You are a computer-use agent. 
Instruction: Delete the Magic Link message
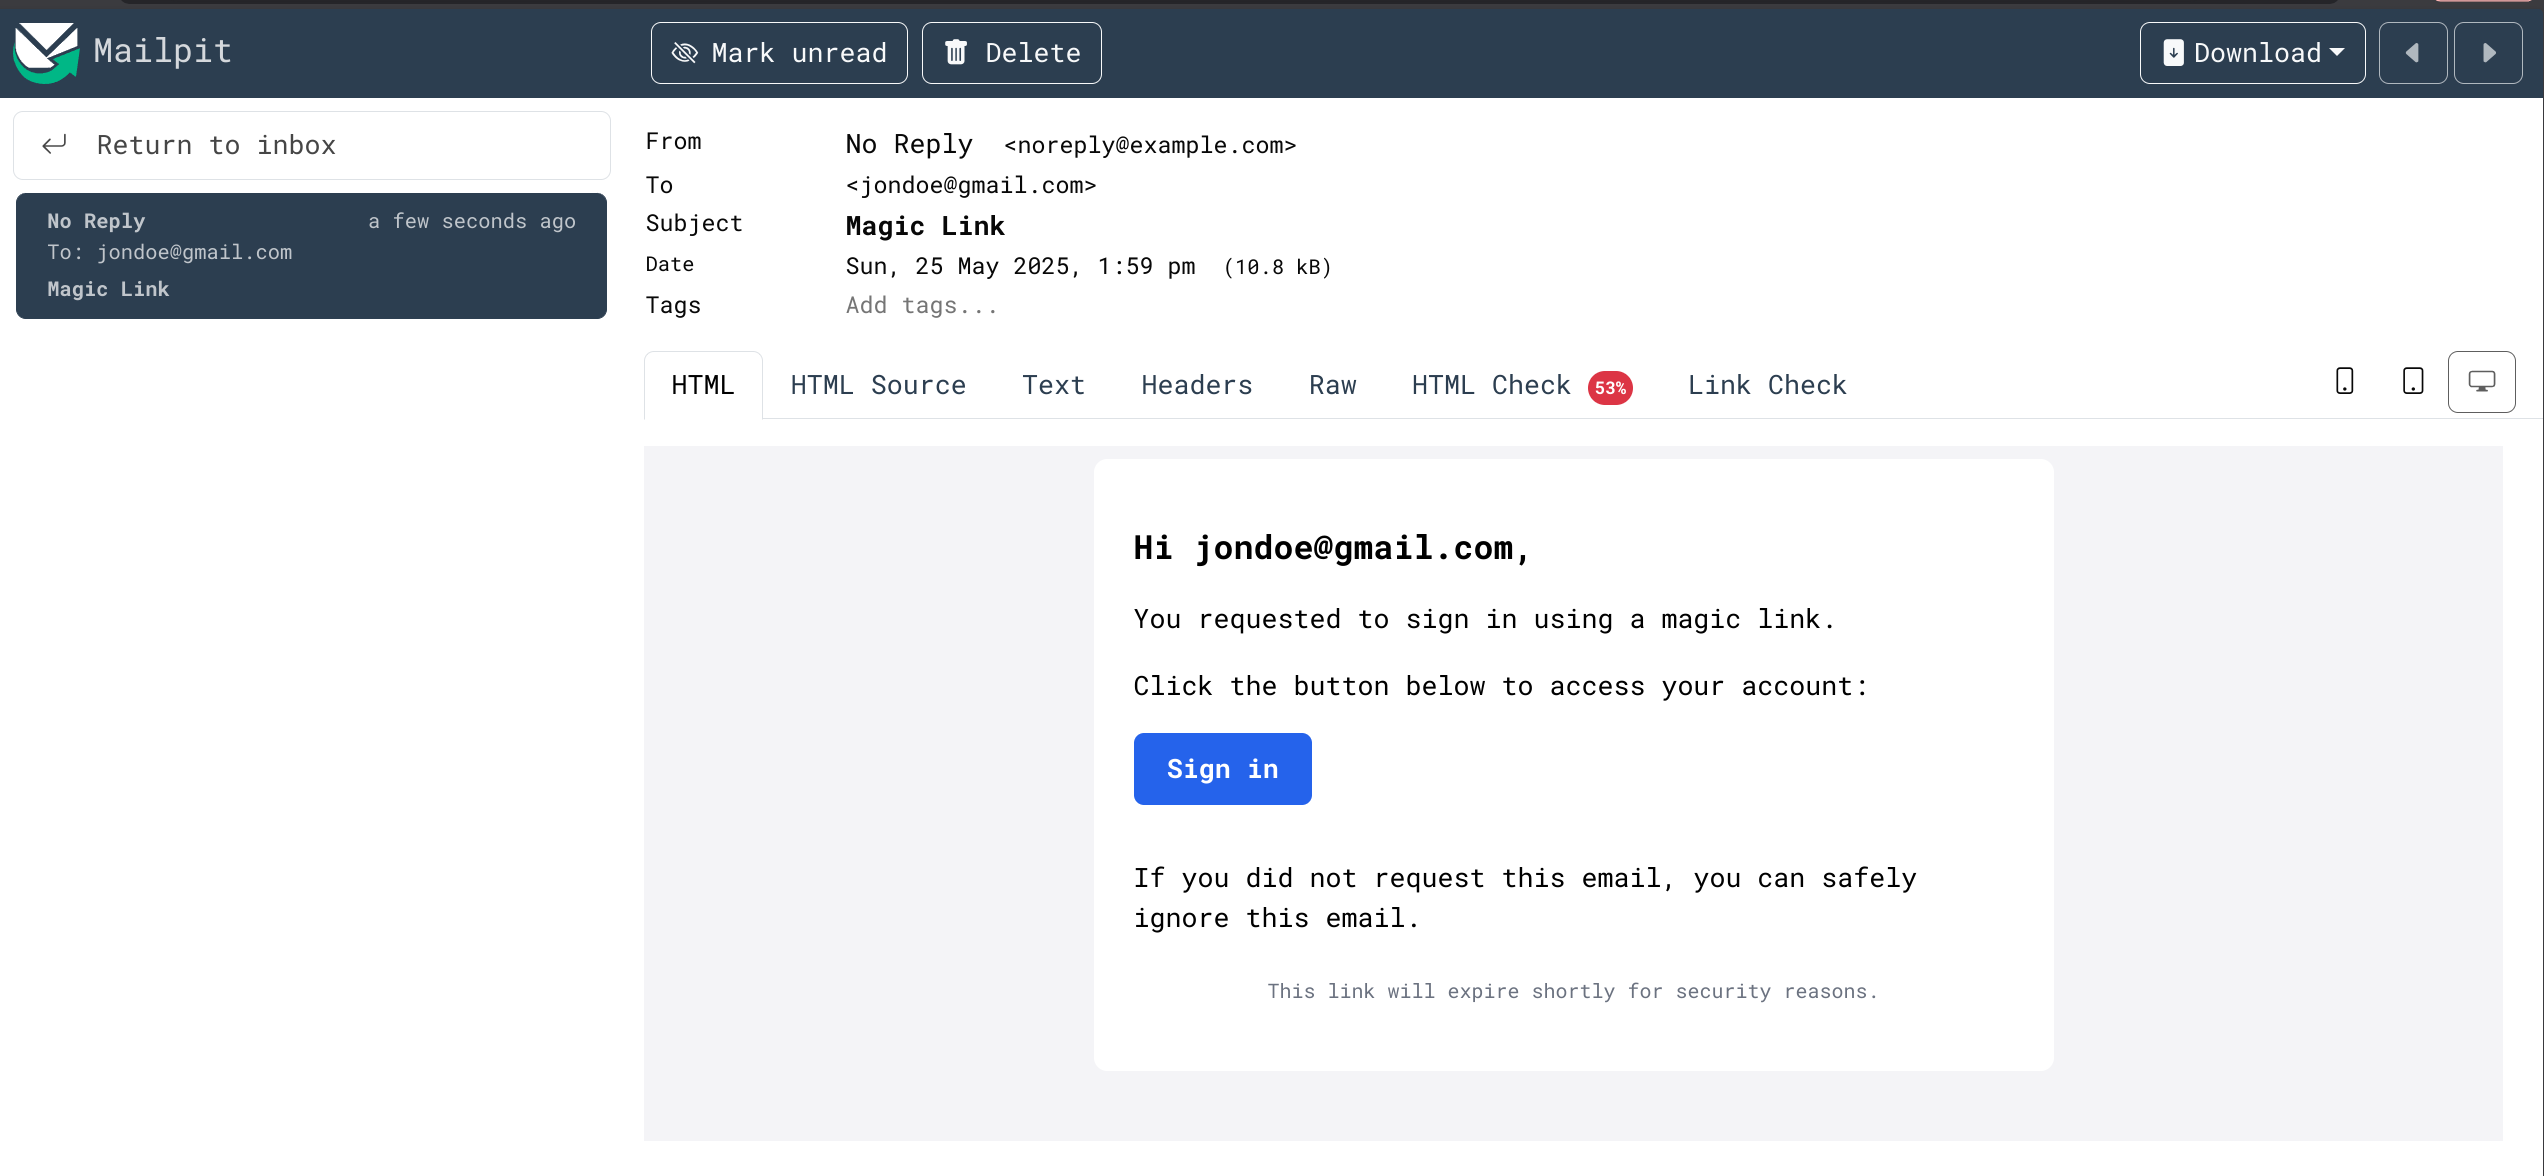click(1012, 53)
